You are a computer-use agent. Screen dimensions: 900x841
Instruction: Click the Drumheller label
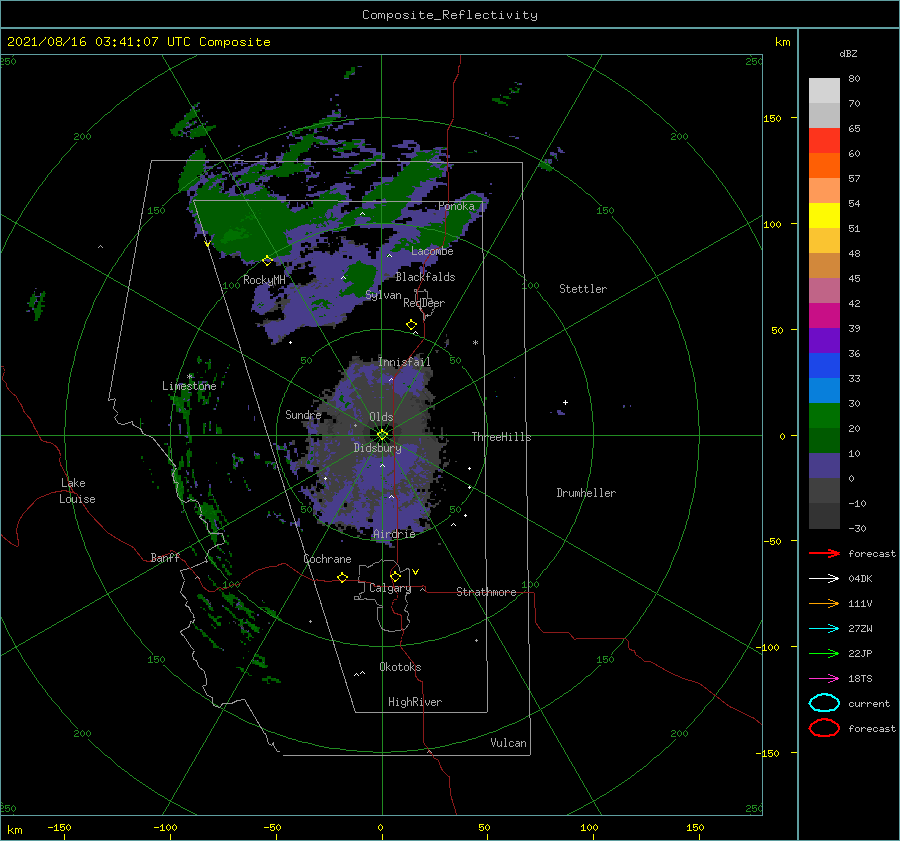(x=586, y=493)
